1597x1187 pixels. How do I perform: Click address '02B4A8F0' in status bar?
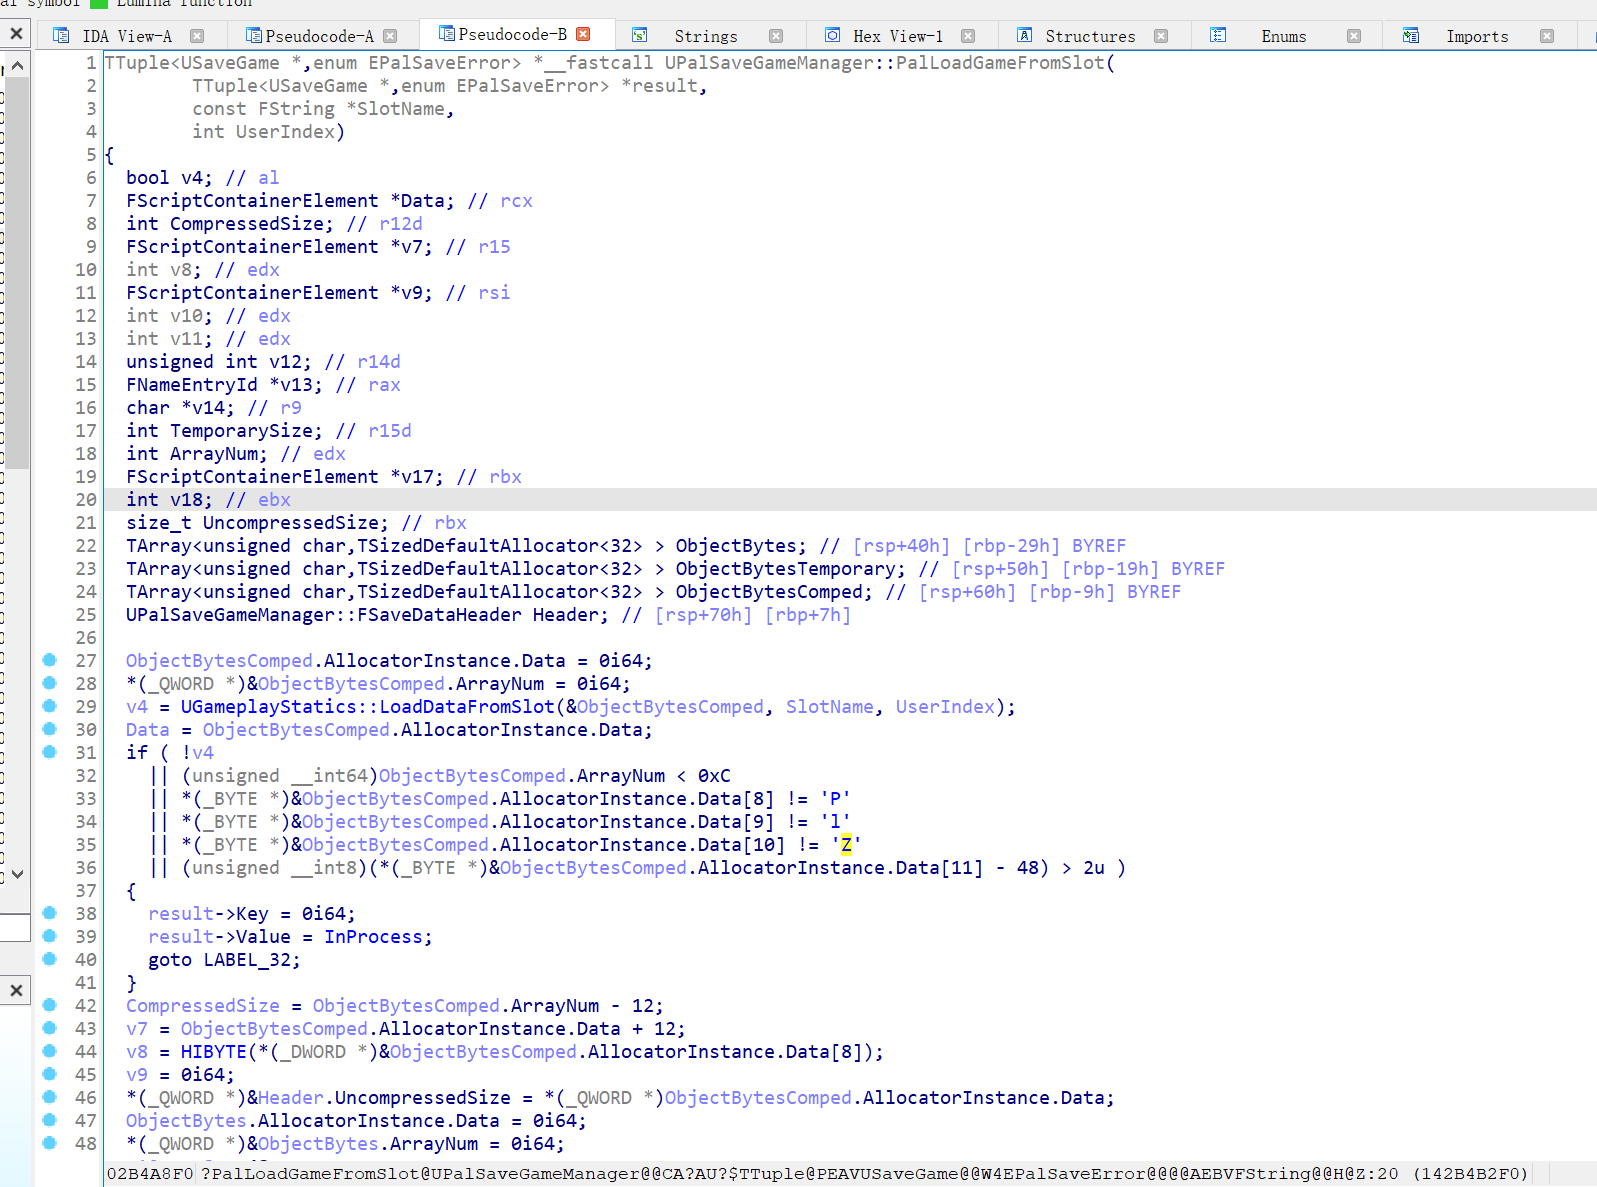click(150, 1174)
